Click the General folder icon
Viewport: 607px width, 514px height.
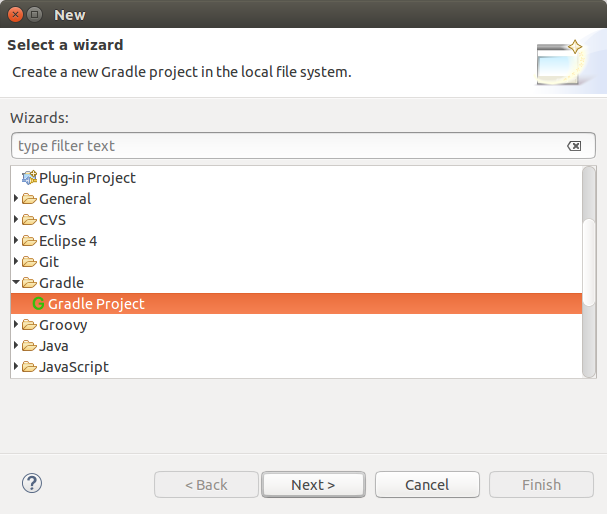point(29,199)
